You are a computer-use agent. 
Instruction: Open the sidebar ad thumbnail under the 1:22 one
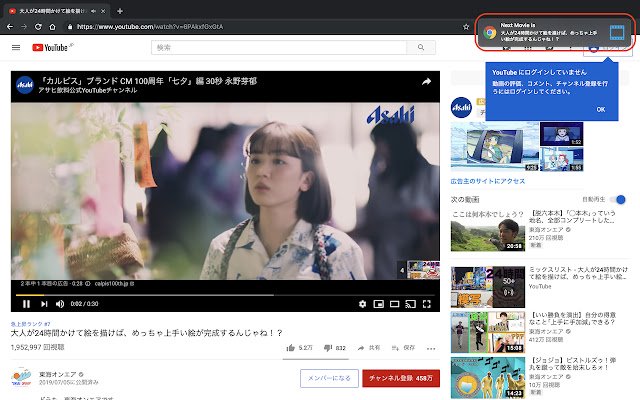point(562,159)
